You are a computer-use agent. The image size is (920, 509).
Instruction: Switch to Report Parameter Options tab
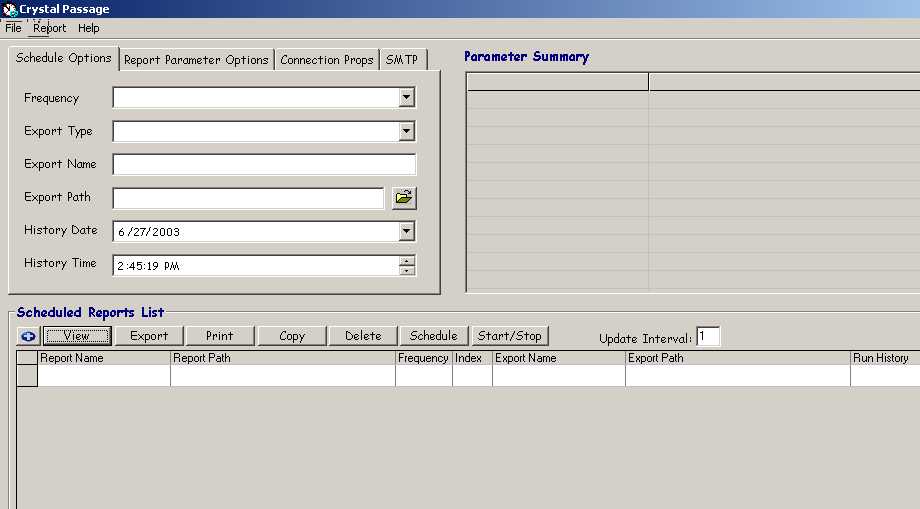pos(196,60)
